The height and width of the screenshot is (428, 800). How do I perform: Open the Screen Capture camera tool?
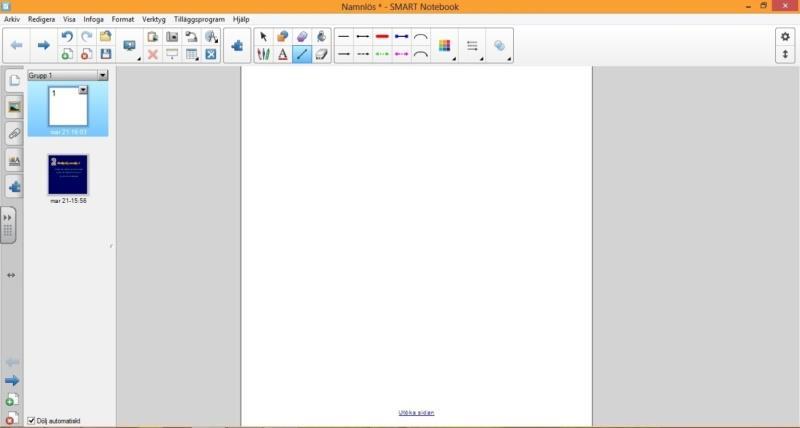pos(172,37)
